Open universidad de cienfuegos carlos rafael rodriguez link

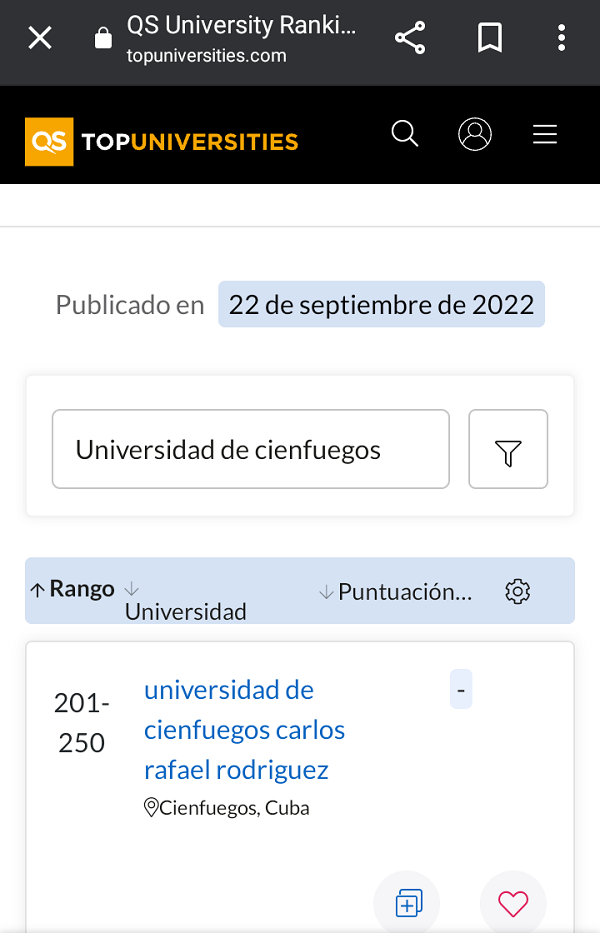(245, 730)
